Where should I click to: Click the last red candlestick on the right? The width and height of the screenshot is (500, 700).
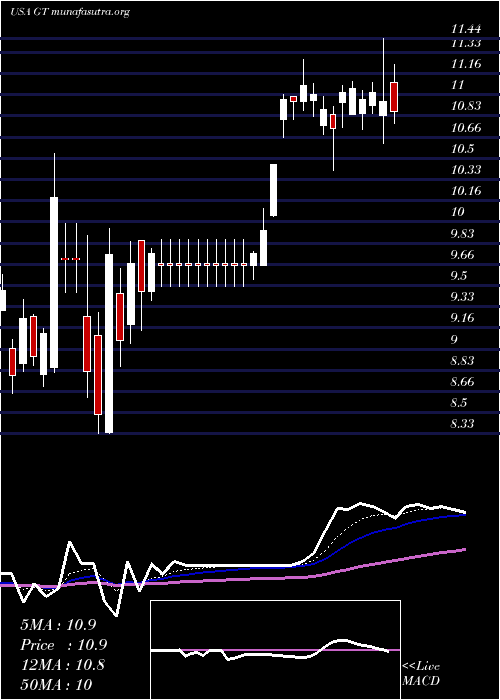point(394,97)
